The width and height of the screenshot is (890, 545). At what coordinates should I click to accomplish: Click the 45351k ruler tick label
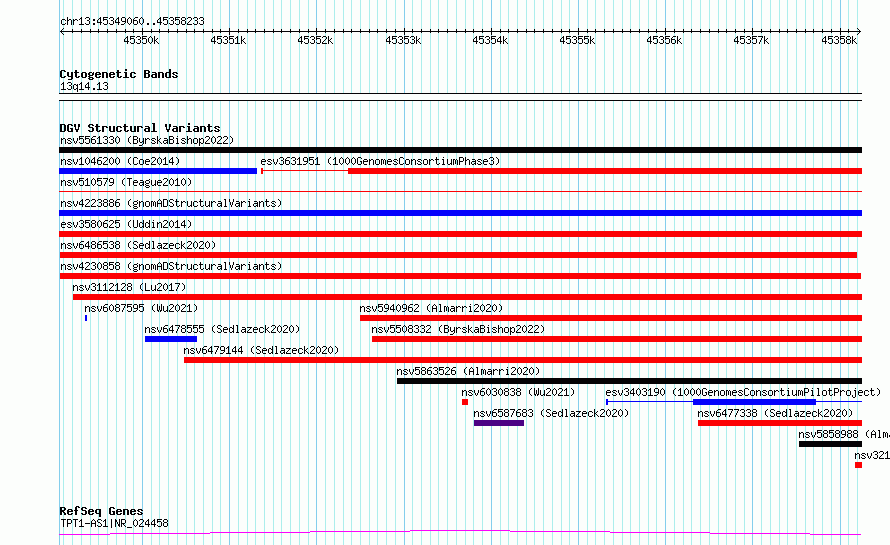click(228, 40)
